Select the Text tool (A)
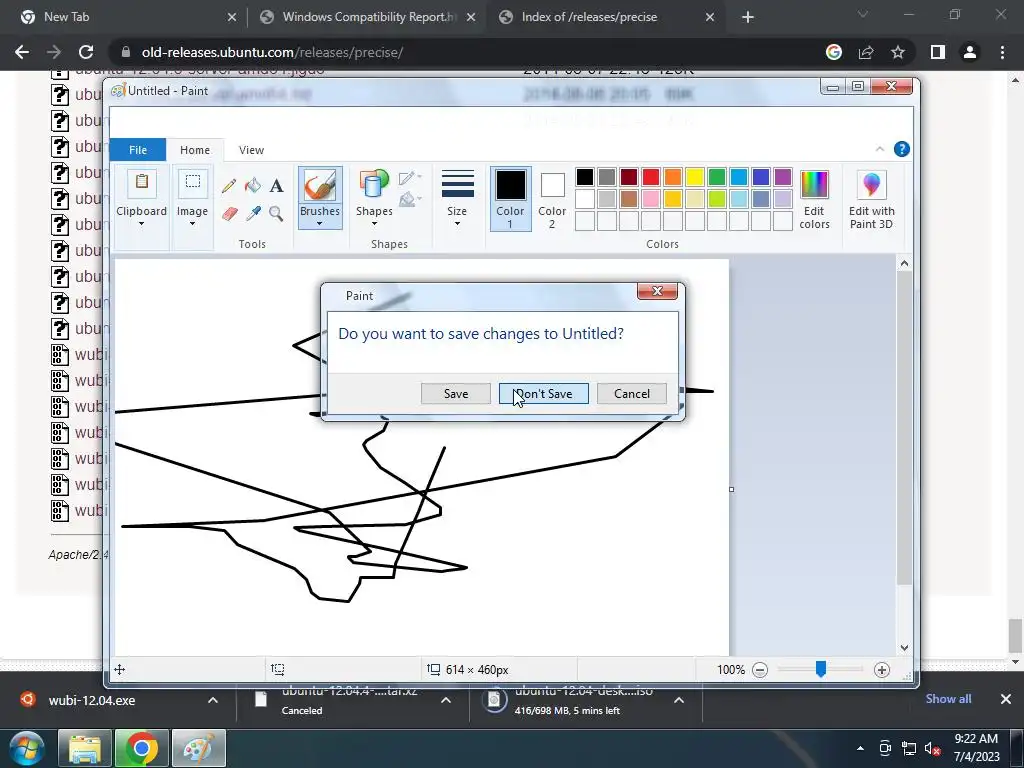This screenshot has width=1024, height=768. click(276, 186)
